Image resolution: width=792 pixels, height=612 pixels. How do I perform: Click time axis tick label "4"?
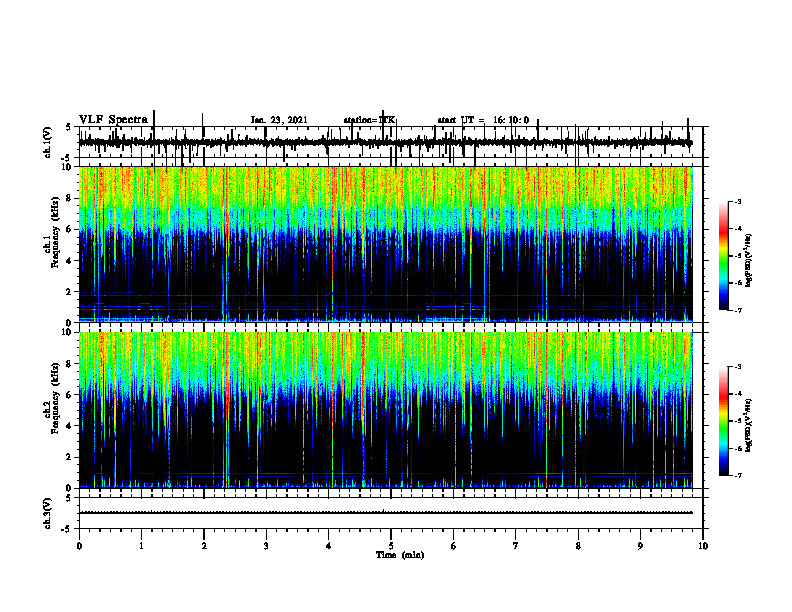tap(329, 546)
